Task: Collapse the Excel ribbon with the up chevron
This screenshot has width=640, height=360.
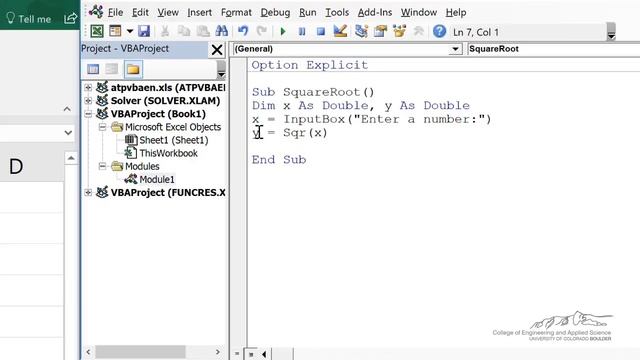Action: (x=67, y=109)
